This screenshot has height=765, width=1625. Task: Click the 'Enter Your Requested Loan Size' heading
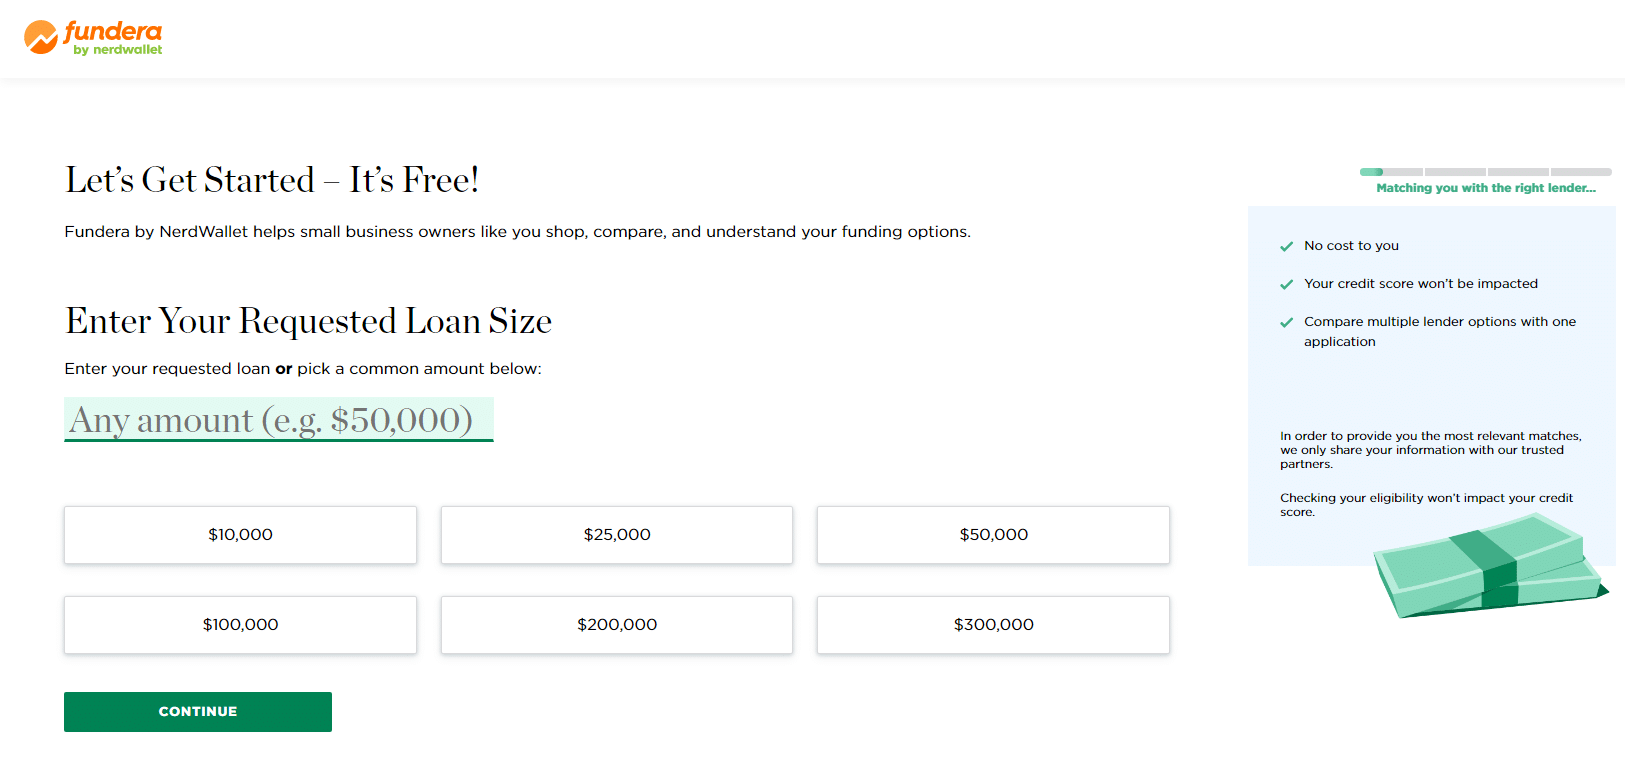click(308, 321)
